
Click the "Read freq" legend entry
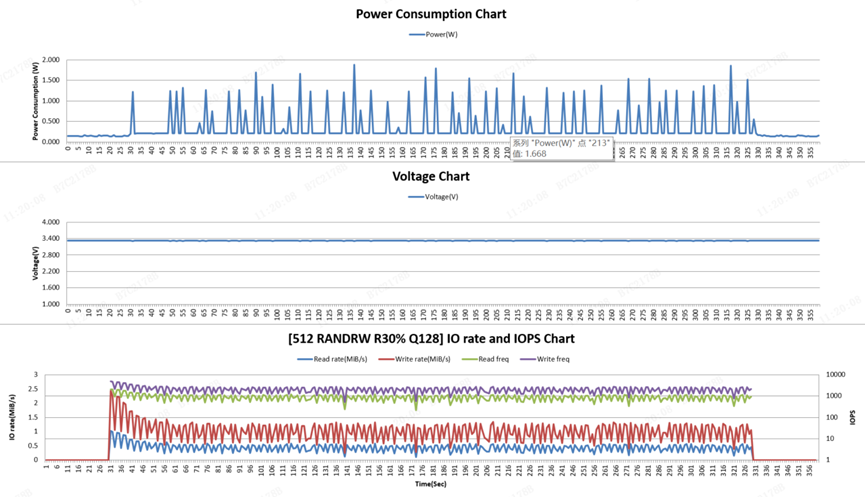pyautogui.click(x=485, y=359)
